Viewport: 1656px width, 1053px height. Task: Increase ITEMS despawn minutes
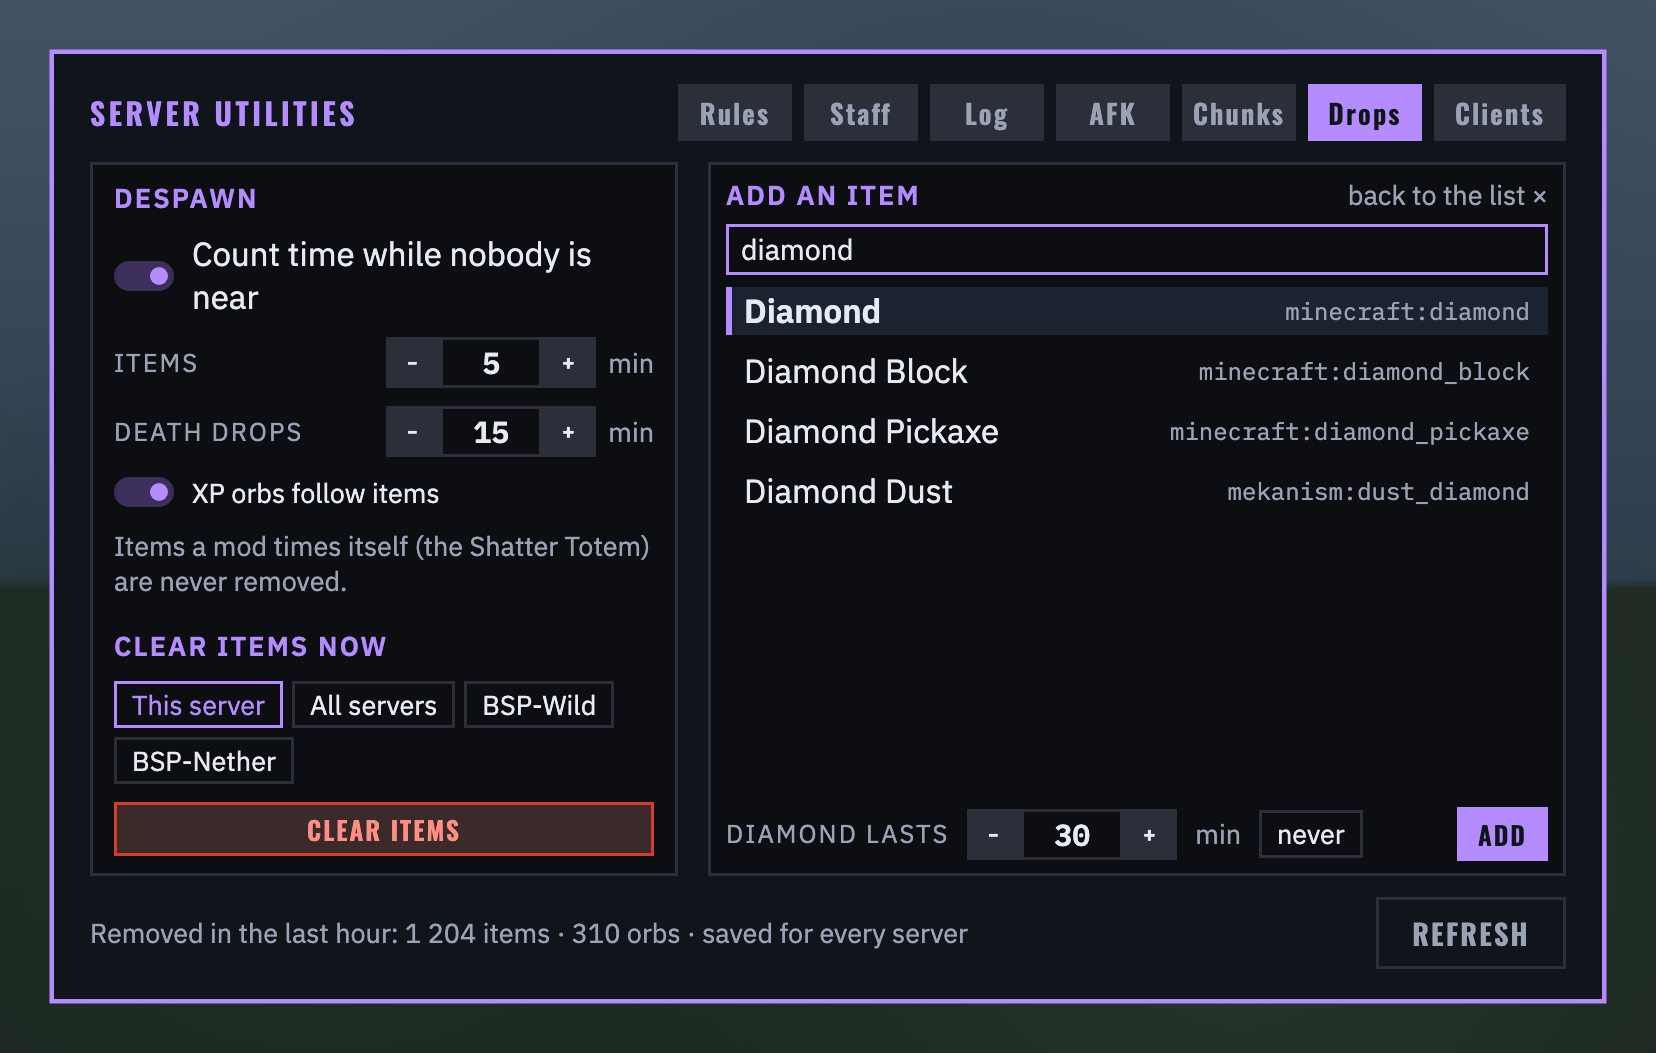[x=568, y=363]
